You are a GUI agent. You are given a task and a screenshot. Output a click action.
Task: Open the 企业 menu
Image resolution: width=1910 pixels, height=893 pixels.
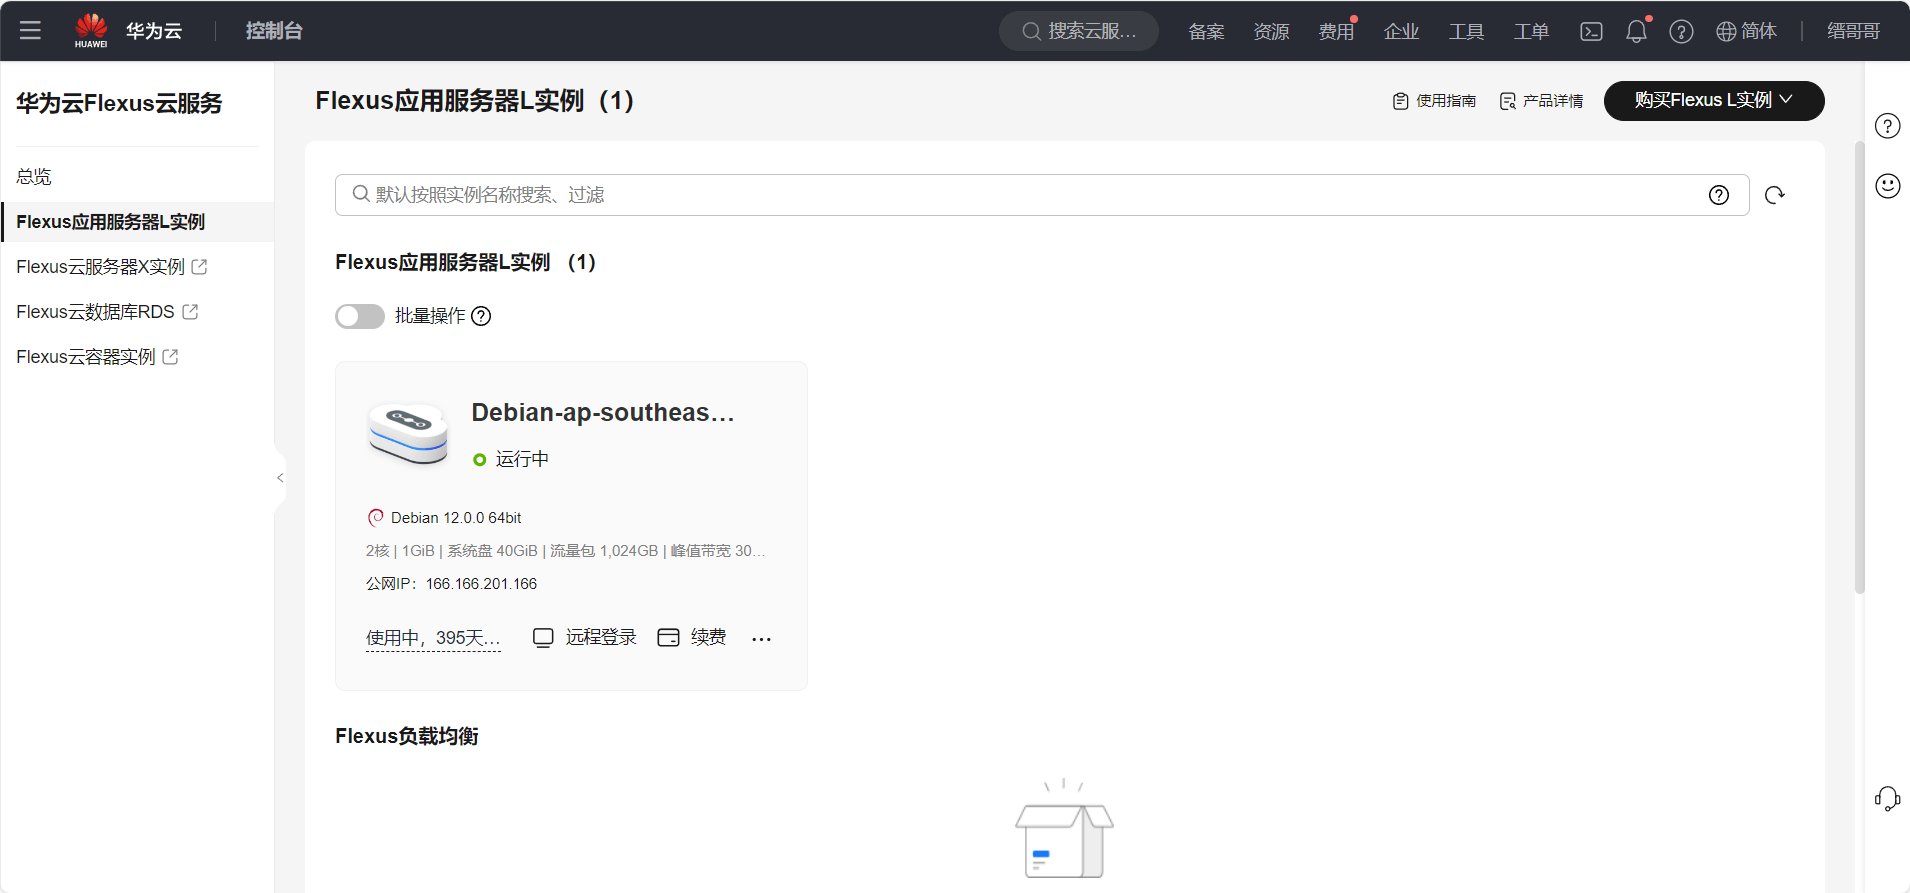tap(1401, 31)
